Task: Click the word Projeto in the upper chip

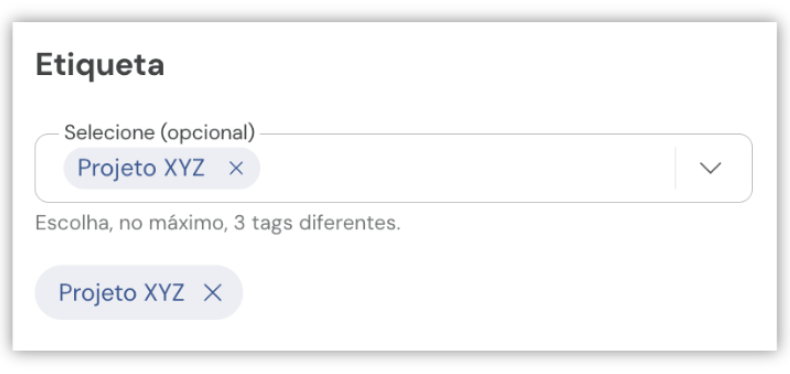Action: 117,168
